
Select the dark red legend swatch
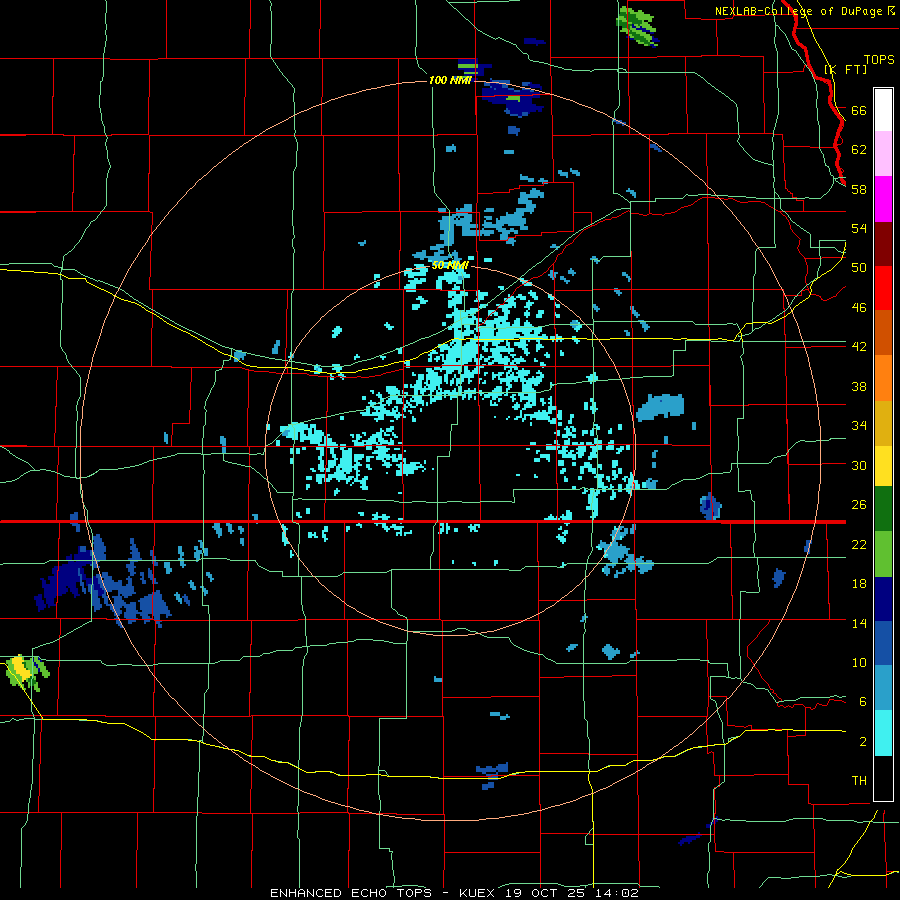(883, 244)
